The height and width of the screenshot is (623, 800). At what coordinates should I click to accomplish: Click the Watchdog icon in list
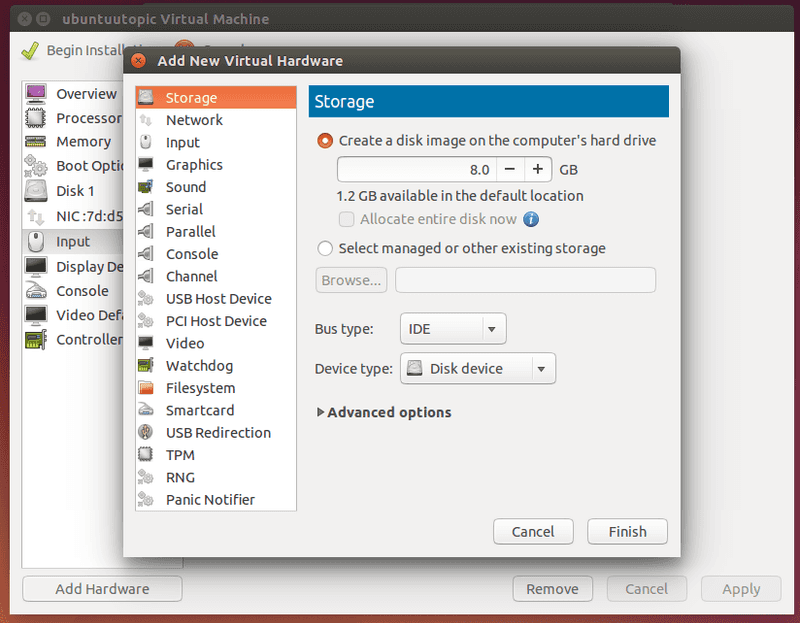[x=146, y=366]
